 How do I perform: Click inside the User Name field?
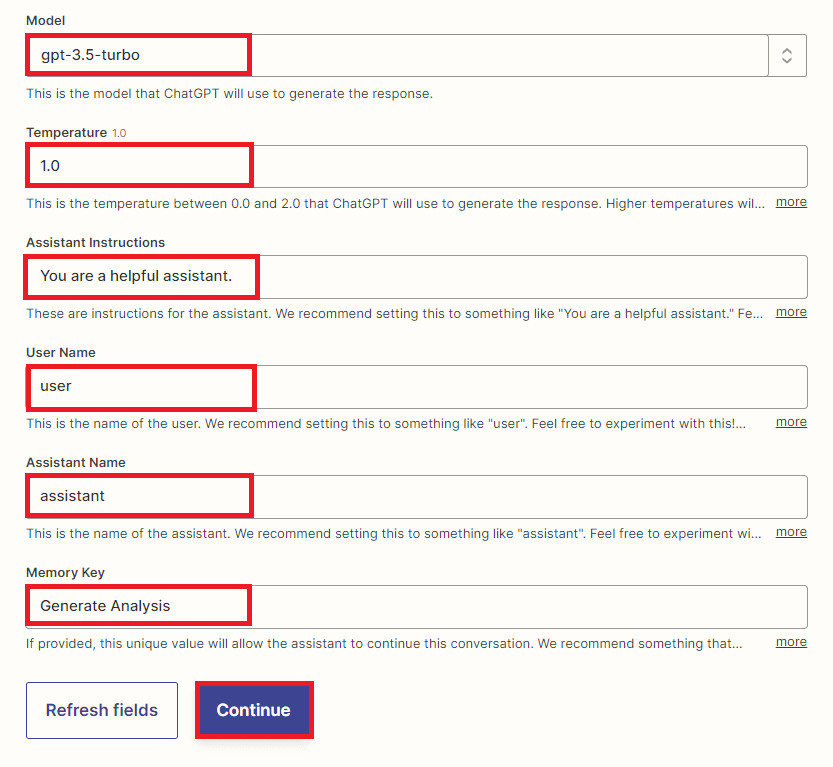[x=140, y=386]
